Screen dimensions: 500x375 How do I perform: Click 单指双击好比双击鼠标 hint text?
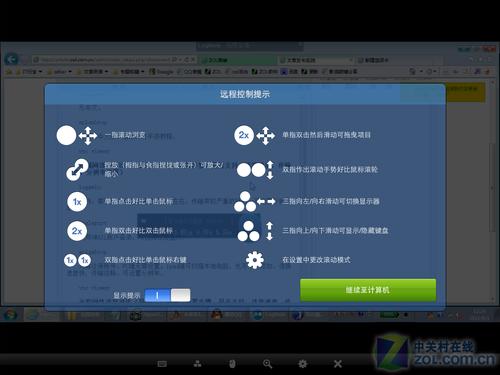139,231
